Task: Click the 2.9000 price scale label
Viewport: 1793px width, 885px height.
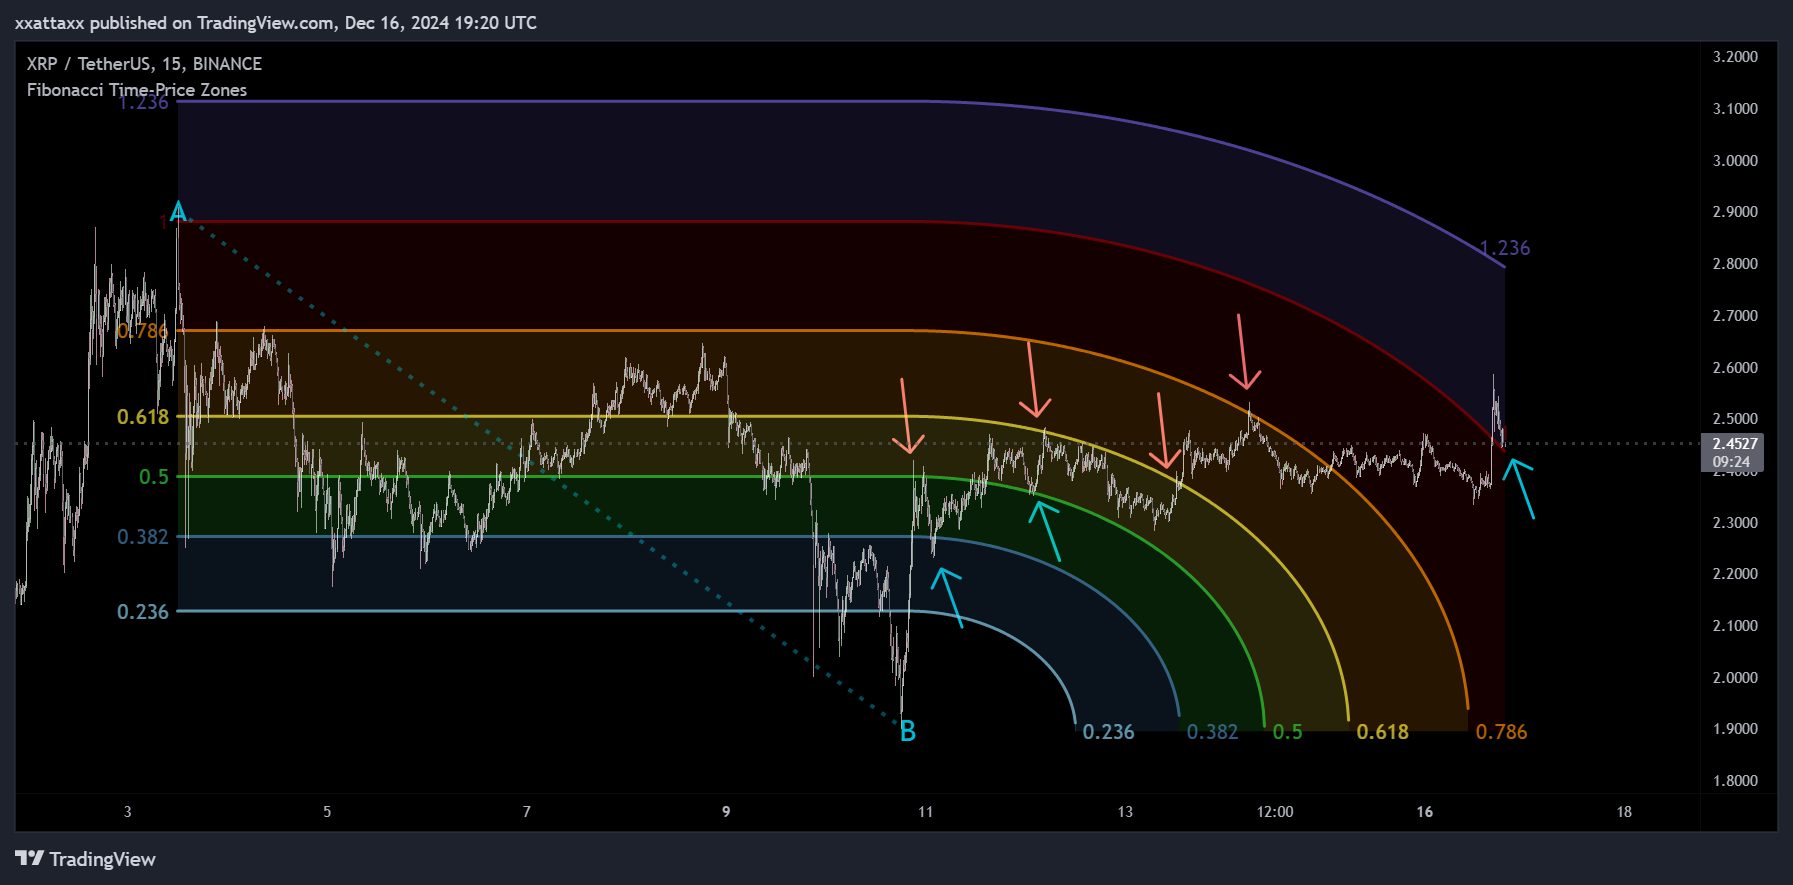Action: [x=1735, y=212]
